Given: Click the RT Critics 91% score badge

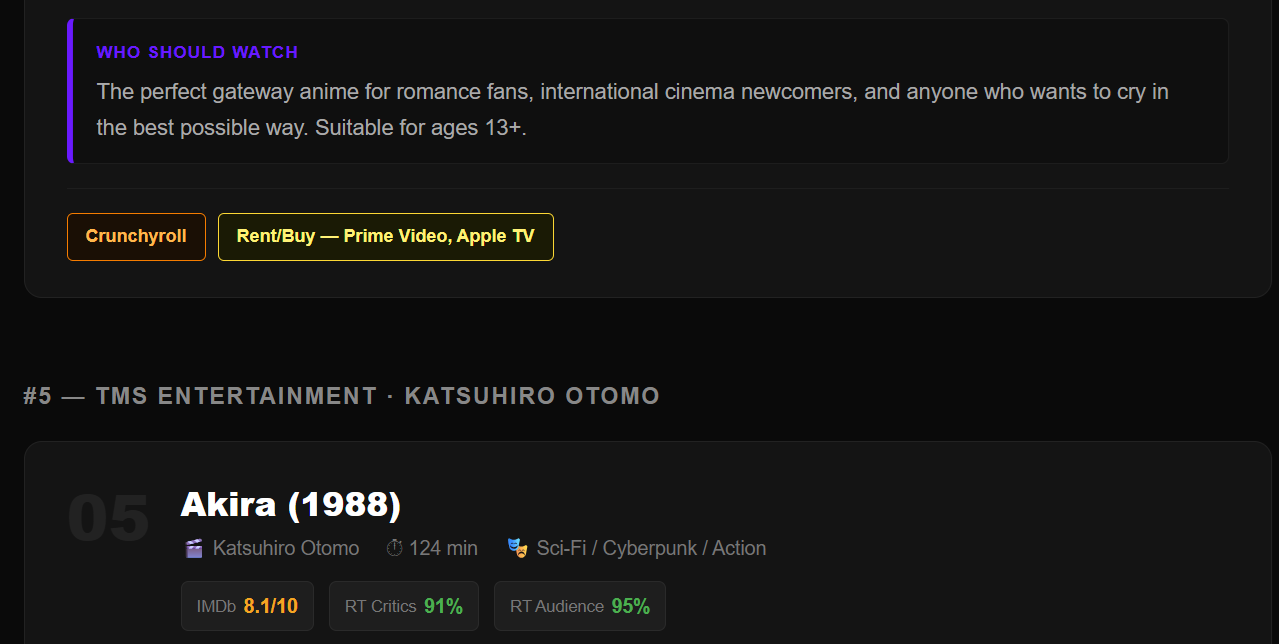Looking at the screenshot, I should (x=403, y=605).
